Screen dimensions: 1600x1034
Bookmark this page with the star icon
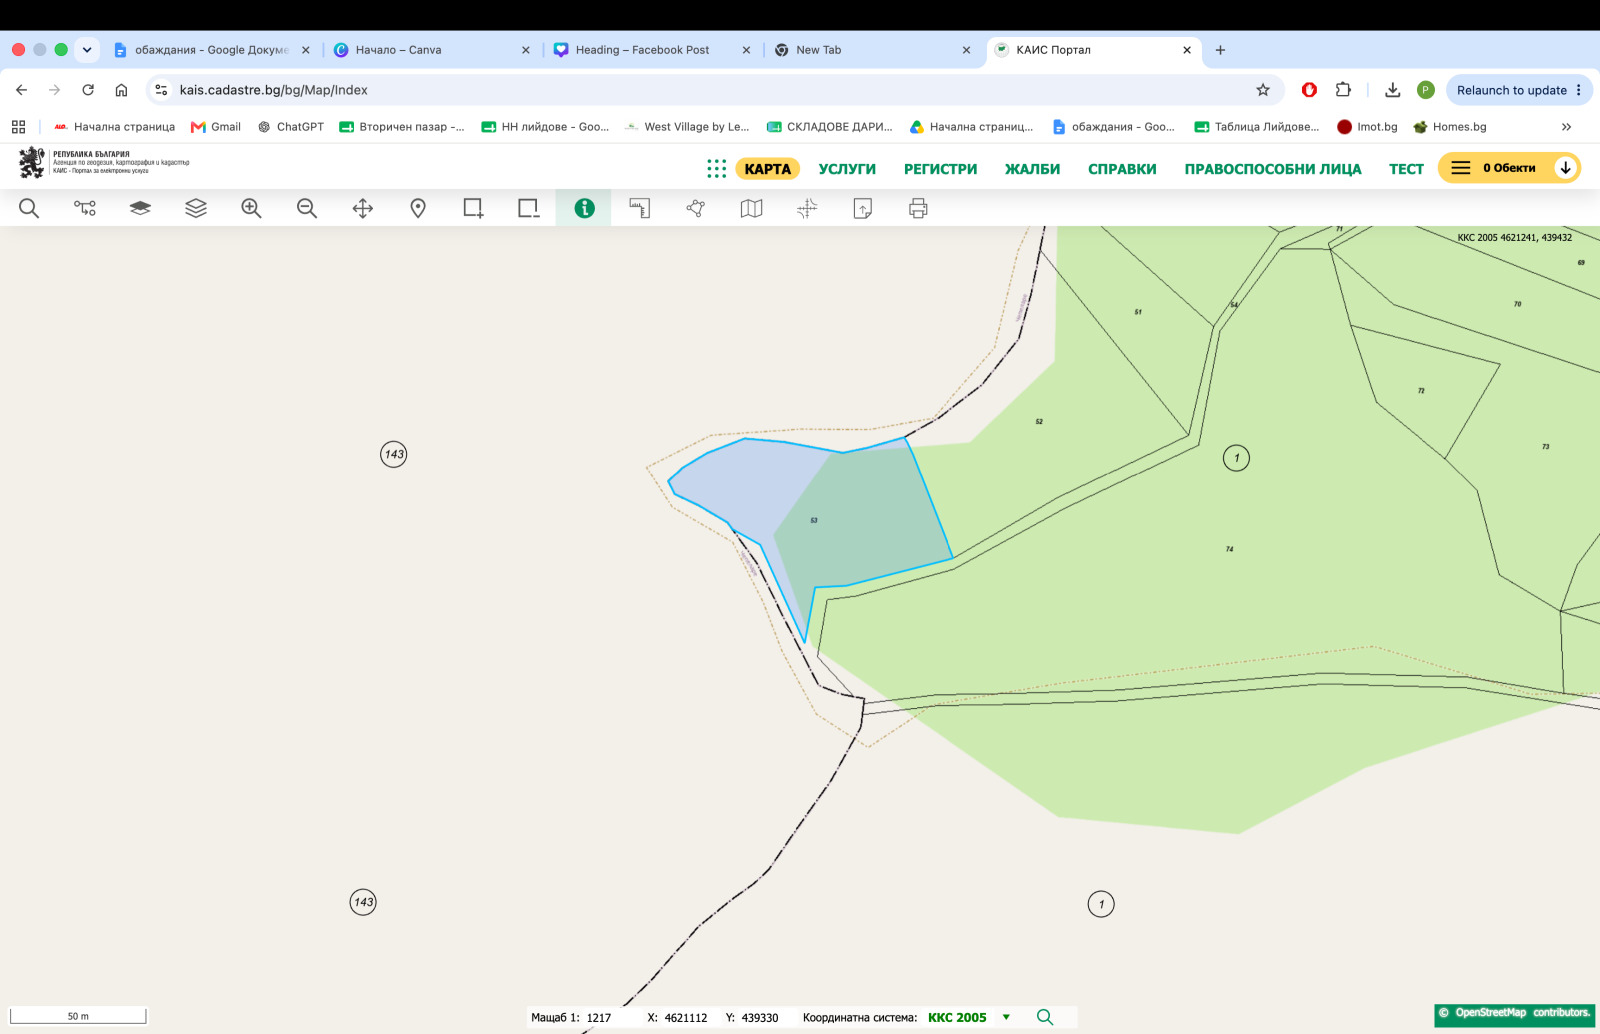pos(1263,90)
